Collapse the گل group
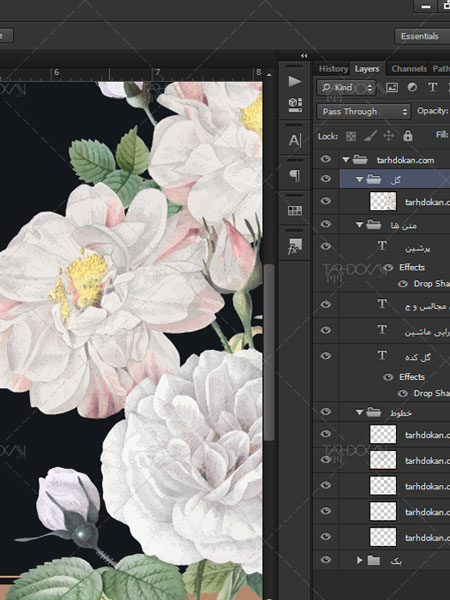The width and height of the screenshot is (450, 600). (359, 179)
